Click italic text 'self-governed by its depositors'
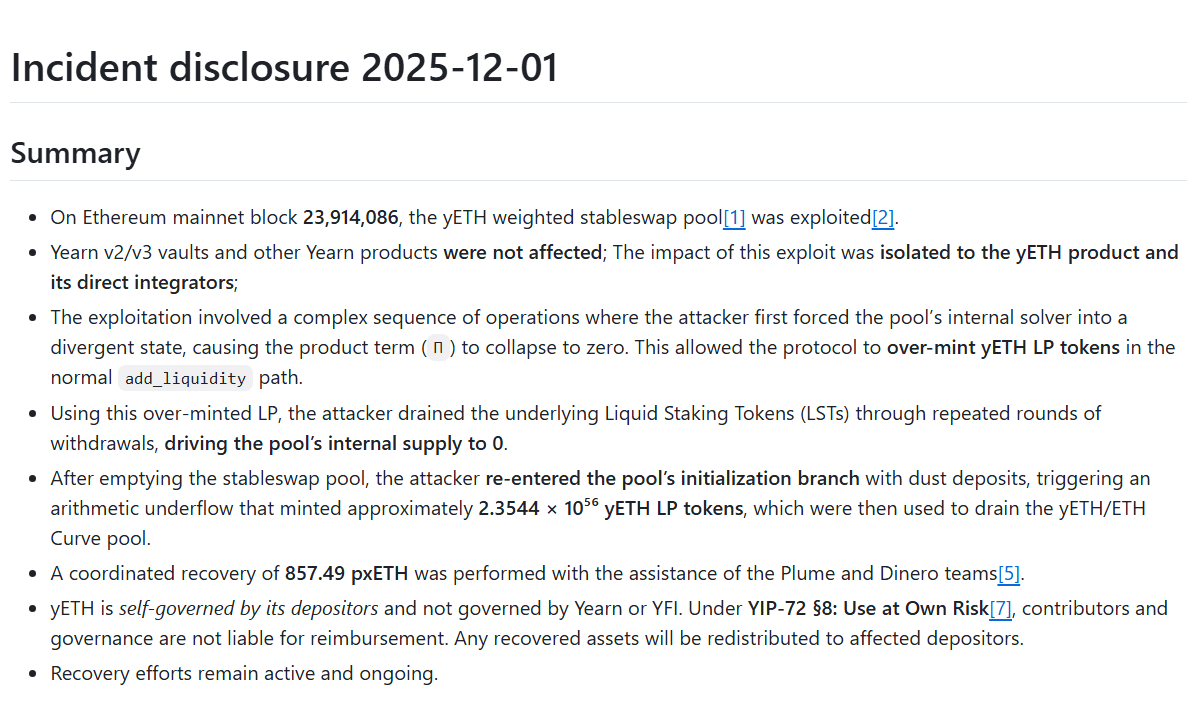1200x705 pixels. pos(248,609)
